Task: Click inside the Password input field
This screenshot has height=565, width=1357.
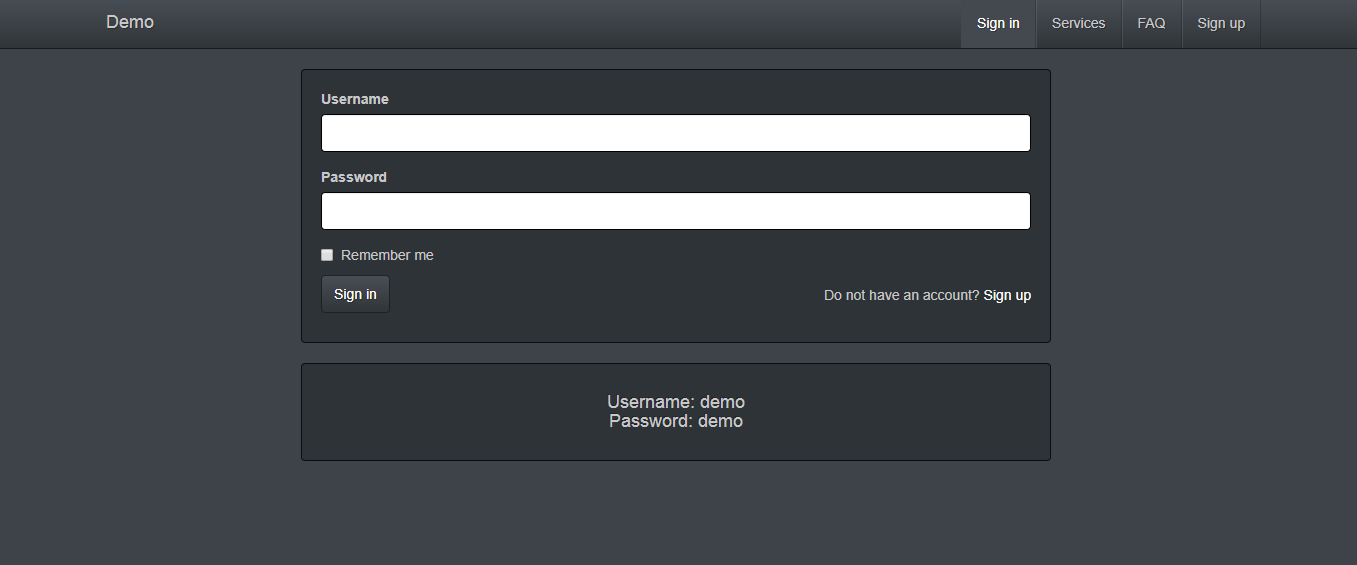Action: [x=675, y=211]
